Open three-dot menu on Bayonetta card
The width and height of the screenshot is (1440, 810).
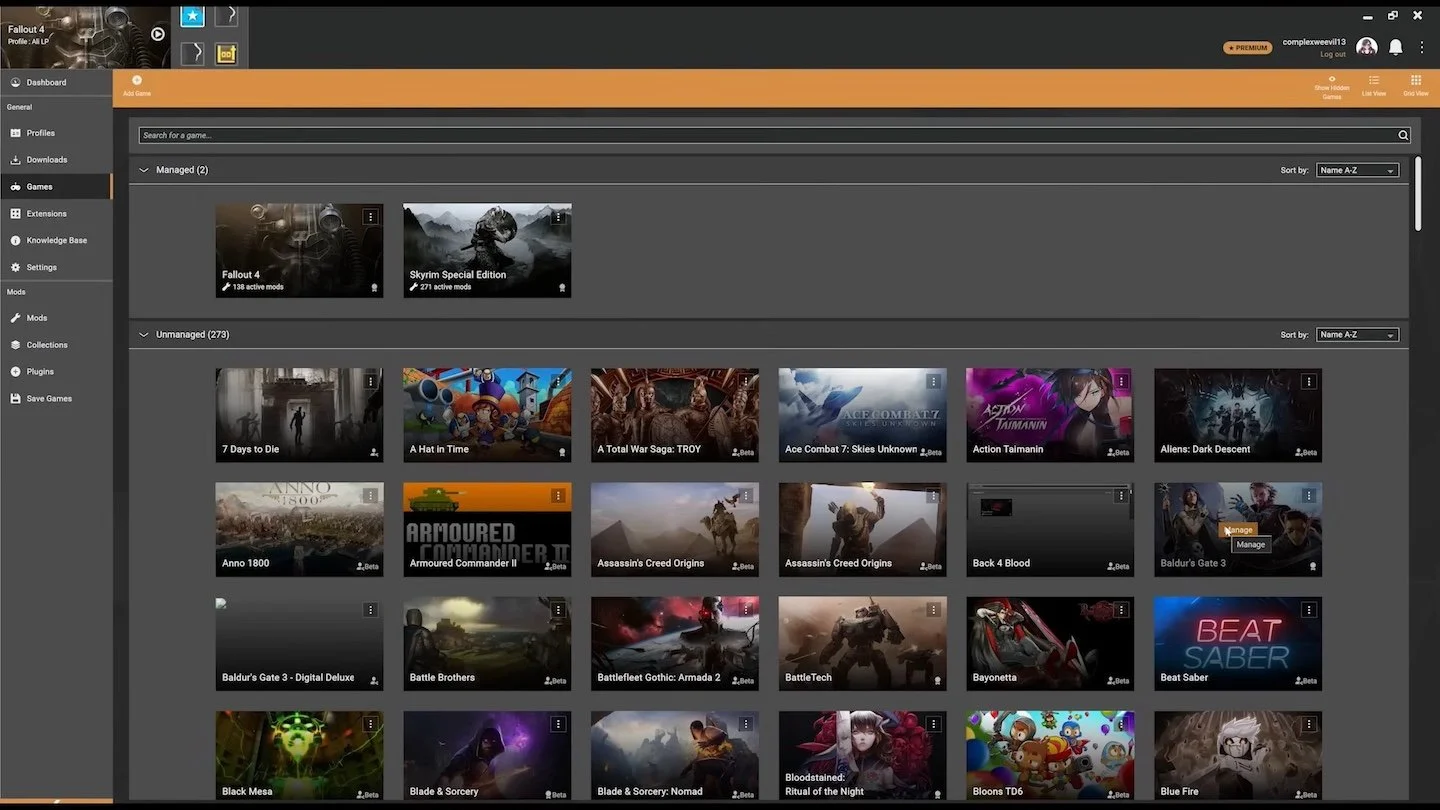[x=1121, y=610]
